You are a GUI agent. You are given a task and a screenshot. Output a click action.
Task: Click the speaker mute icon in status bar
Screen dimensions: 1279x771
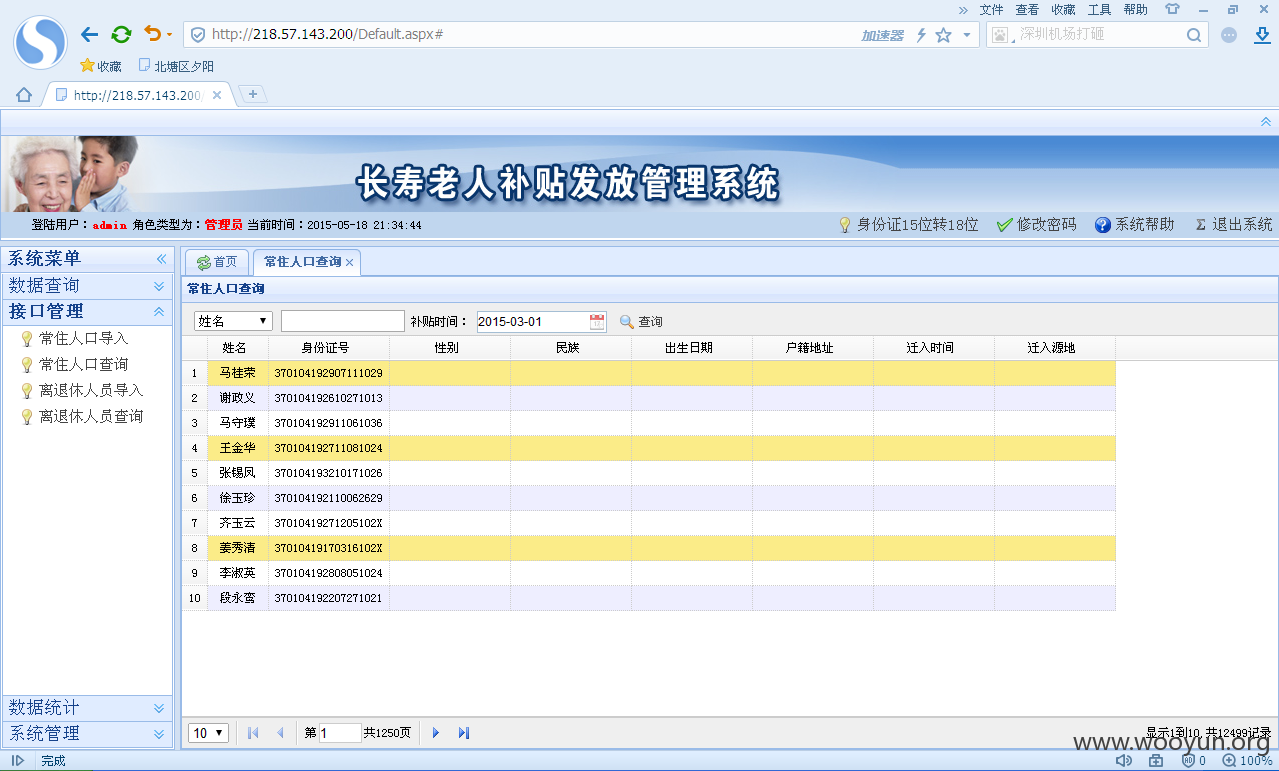pos(1124,761)
